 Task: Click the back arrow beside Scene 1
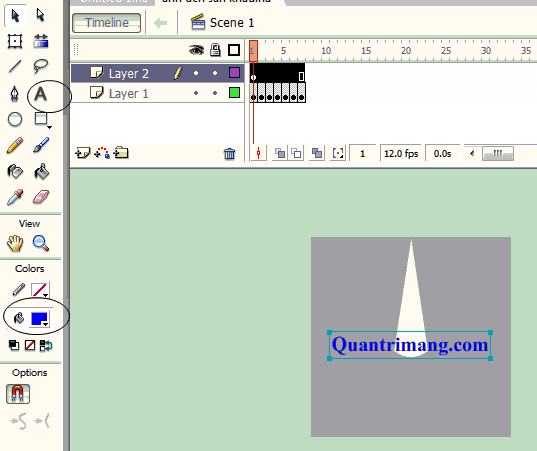161,23
